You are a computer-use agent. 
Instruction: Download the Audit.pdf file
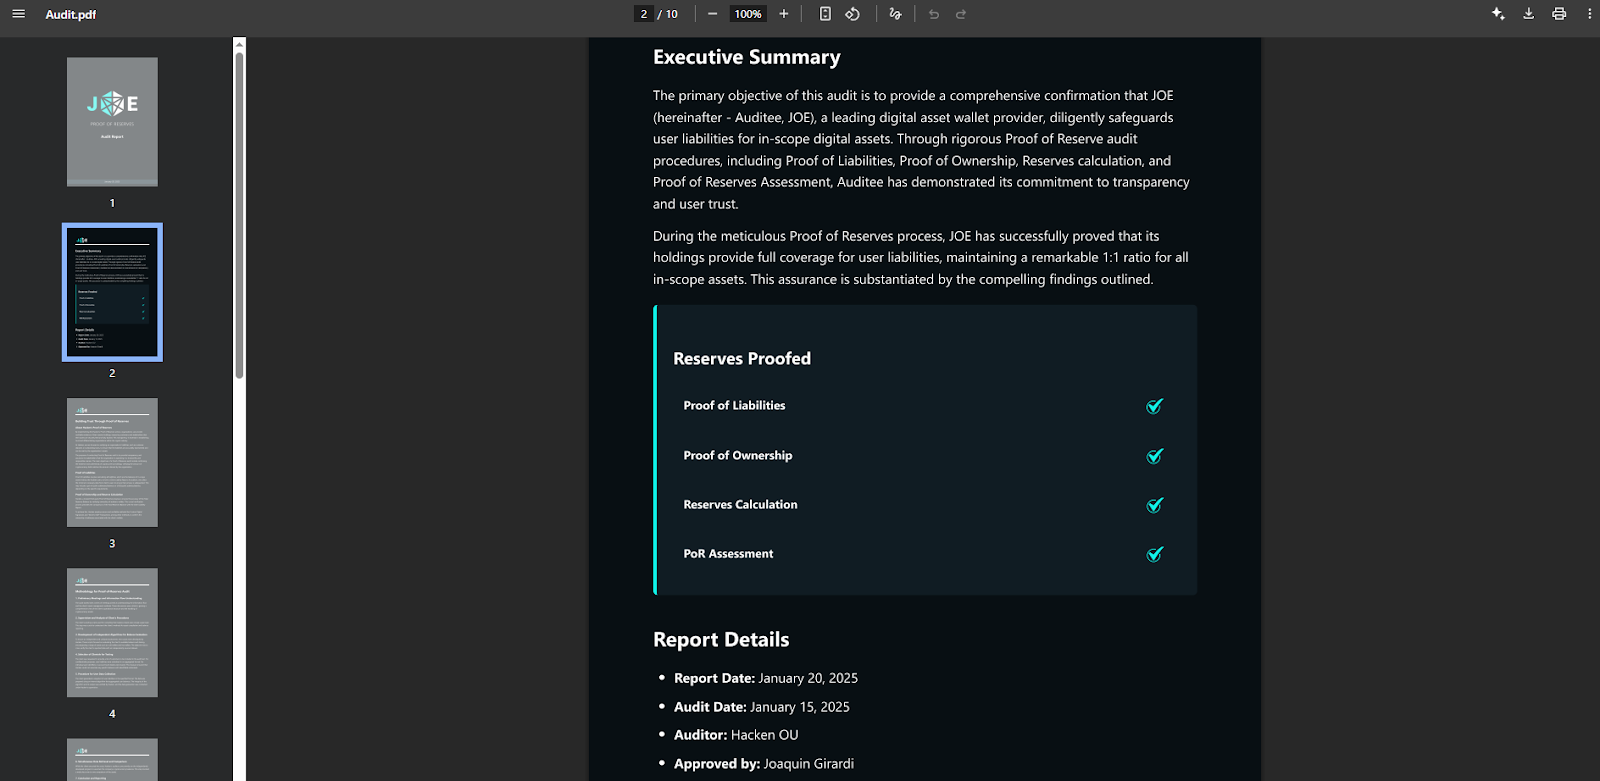click(x=1528, y=14)
